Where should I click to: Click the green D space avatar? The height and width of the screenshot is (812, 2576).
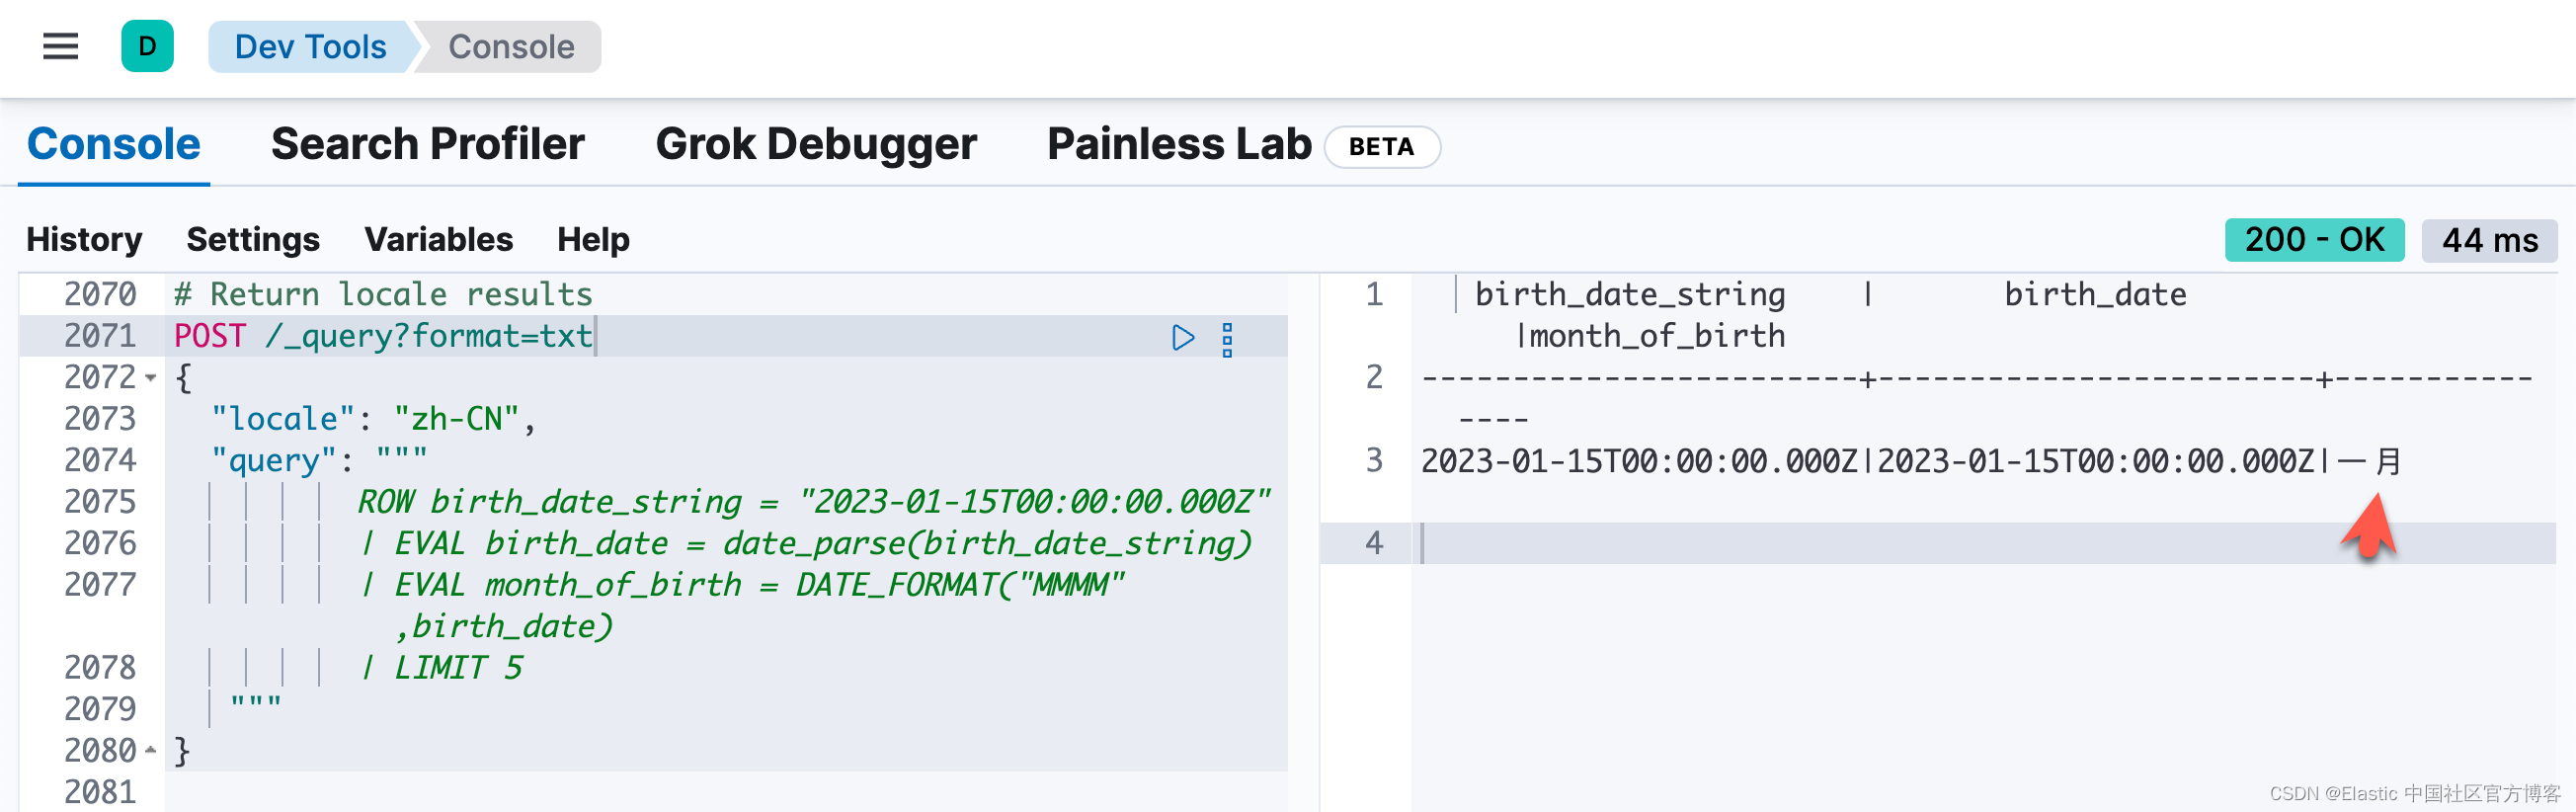point(147,46)
